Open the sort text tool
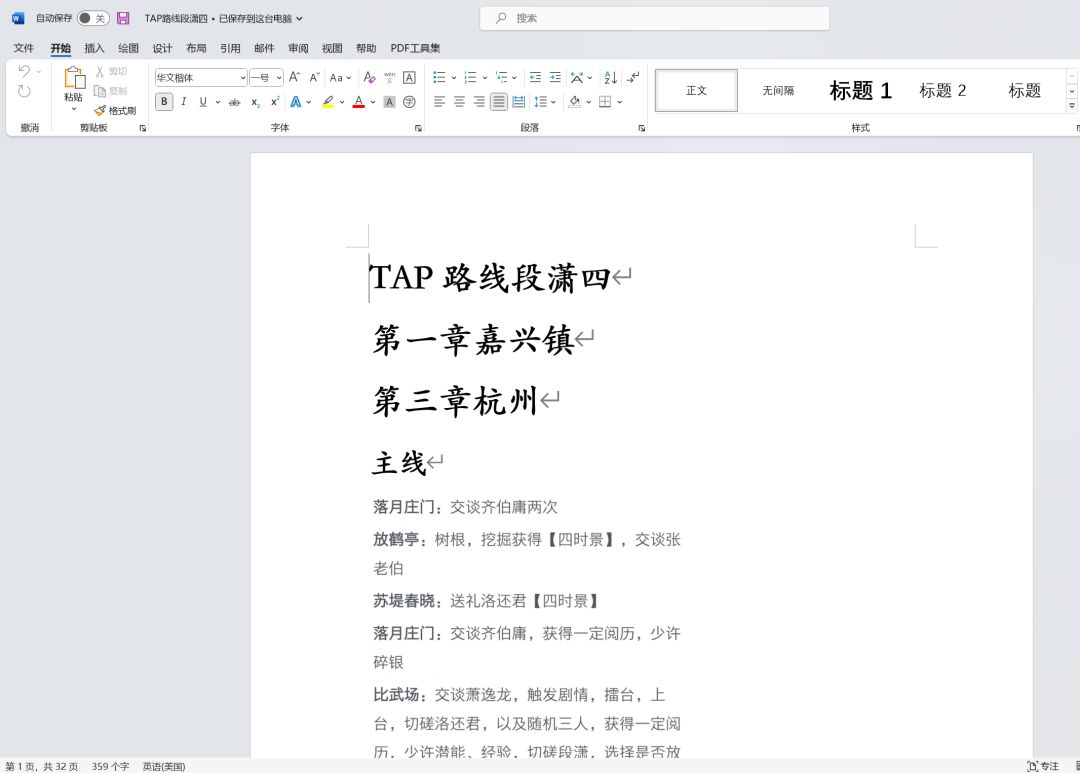1080x773 pixels. click(611, 77)
